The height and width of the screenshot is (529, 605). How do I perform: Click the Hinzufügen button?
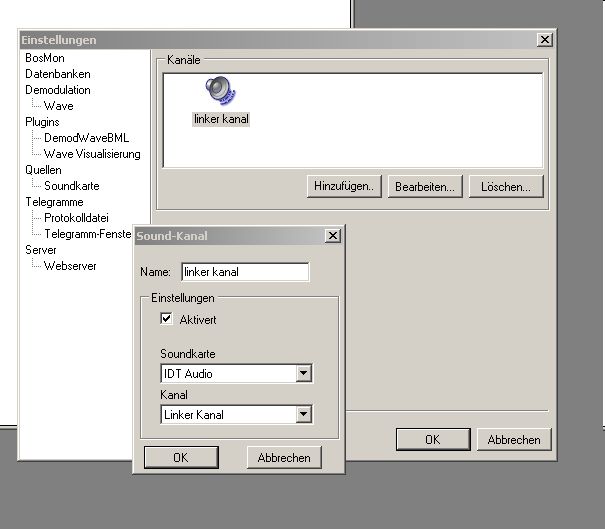click(344, 186)
